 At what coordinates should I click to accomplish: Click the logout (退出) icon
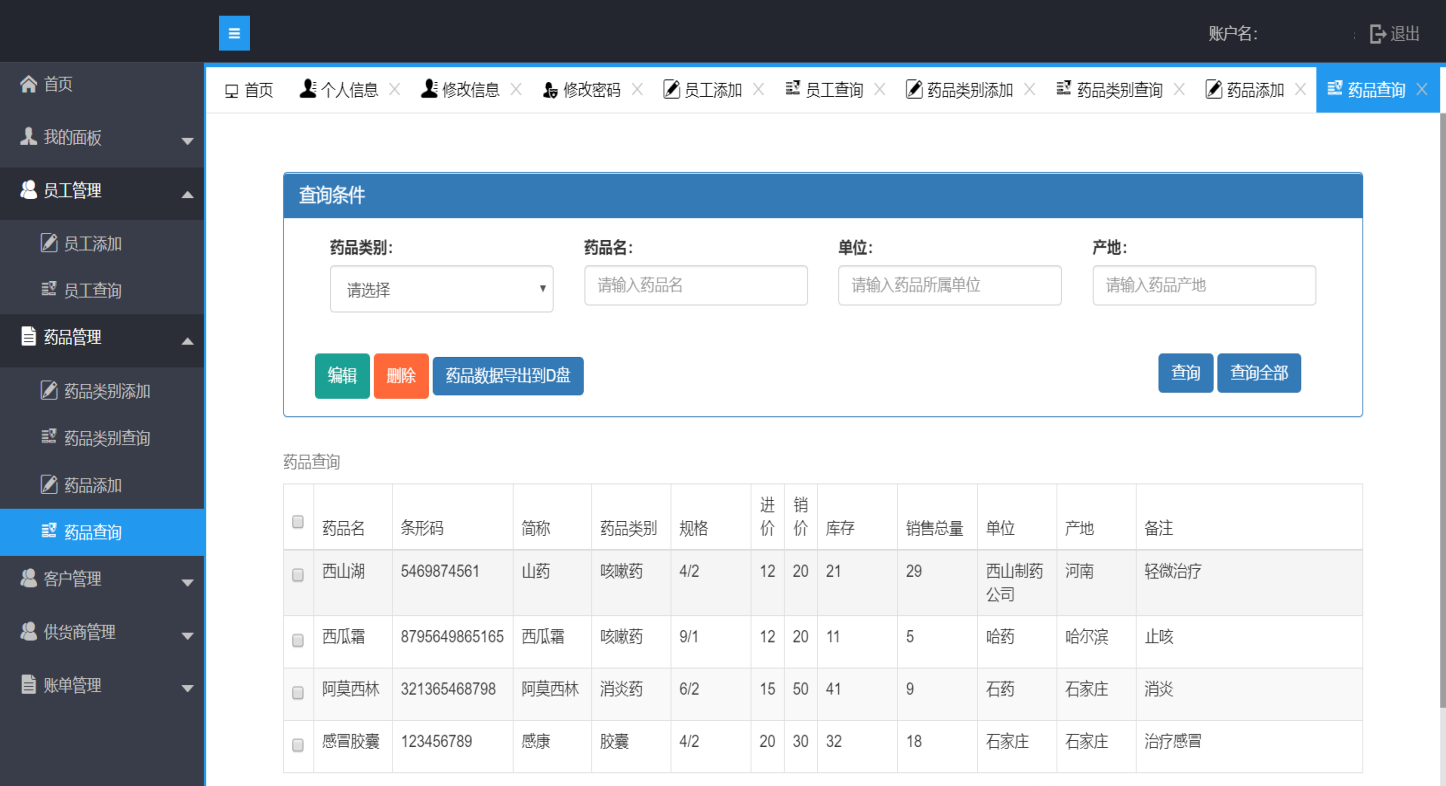(1378, 34)
